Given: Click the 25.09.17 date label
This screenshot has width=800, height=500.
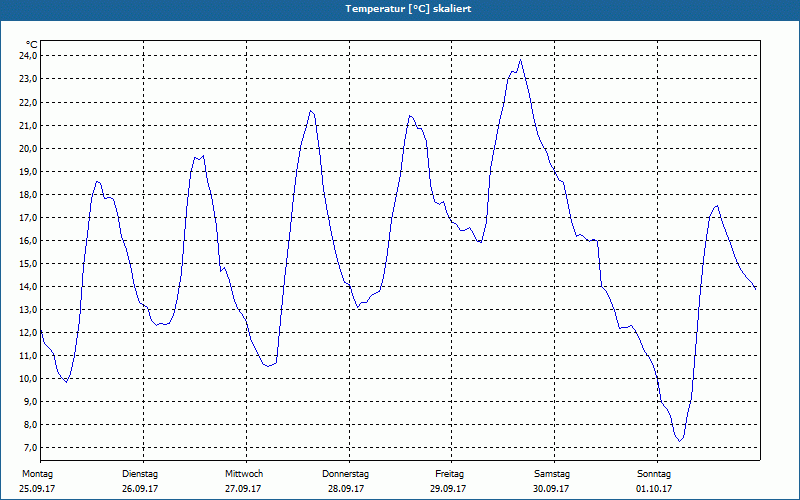Looking at the screenshot, I should (x=37, y=489).
